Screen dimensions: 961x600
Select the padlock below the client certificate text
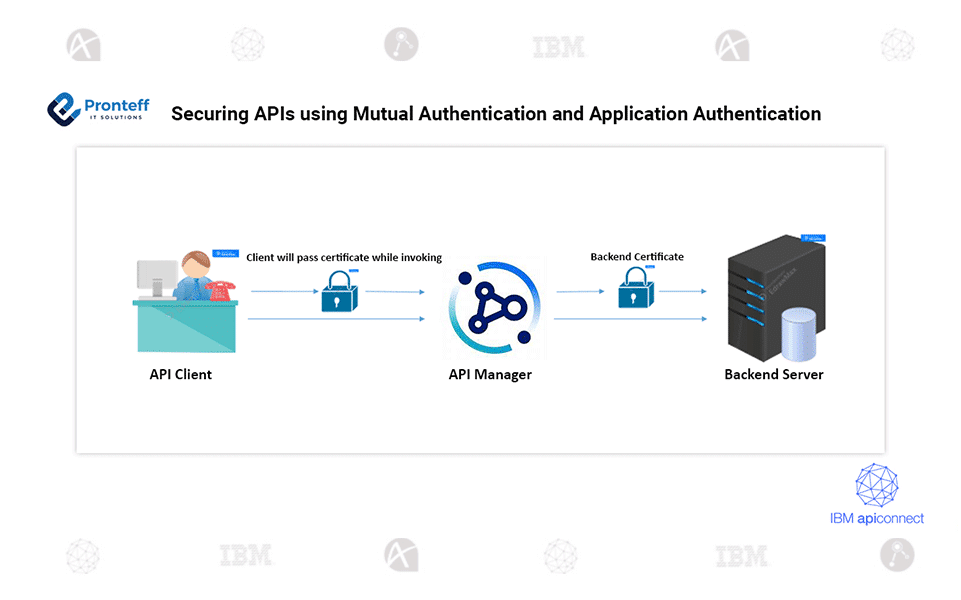[338, 292]
